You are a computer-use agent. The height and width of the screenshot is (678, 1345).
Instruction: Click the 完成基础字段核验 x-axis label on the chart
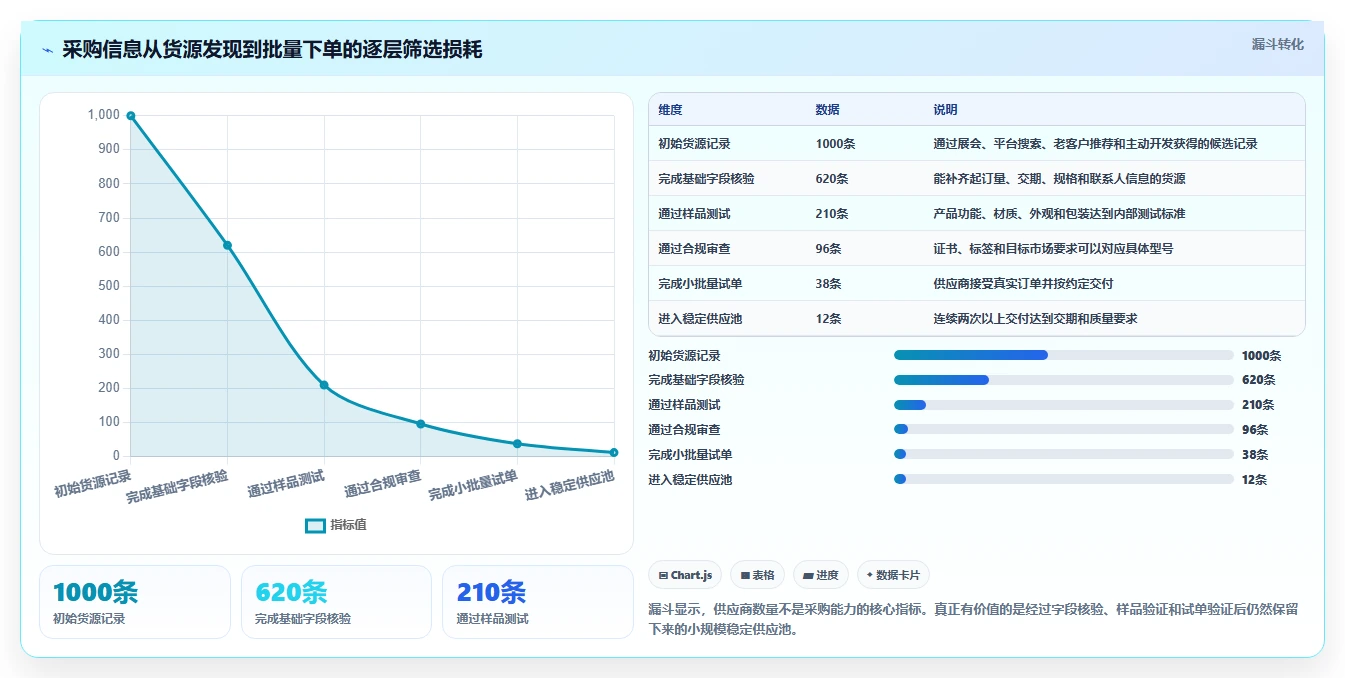coord(177,486)
